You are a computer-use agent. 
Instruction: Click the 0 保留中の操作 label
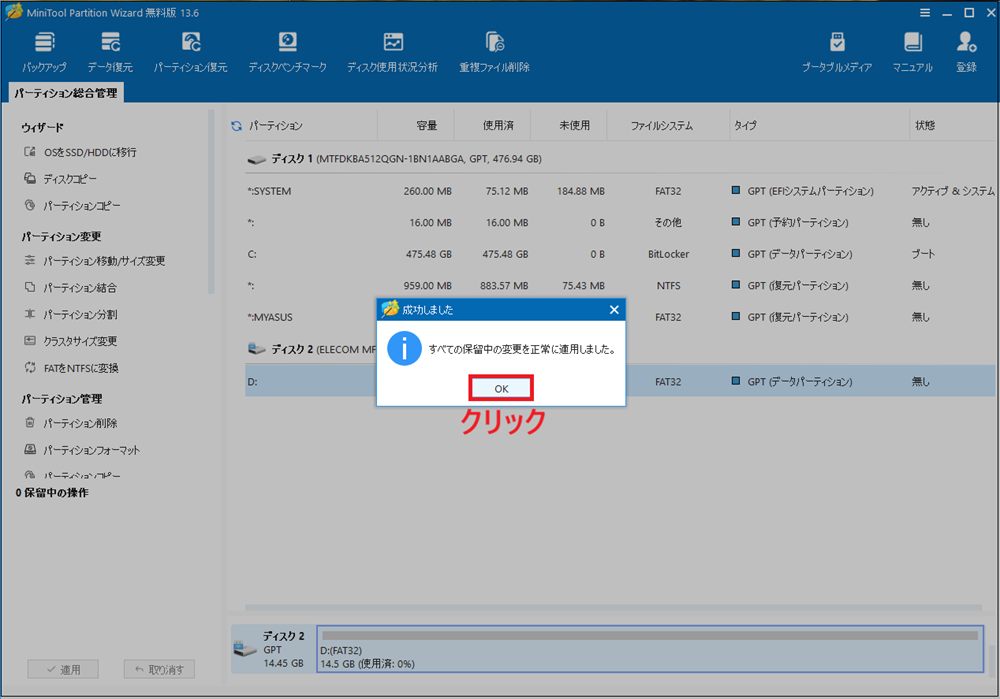(x=52, y=492)
